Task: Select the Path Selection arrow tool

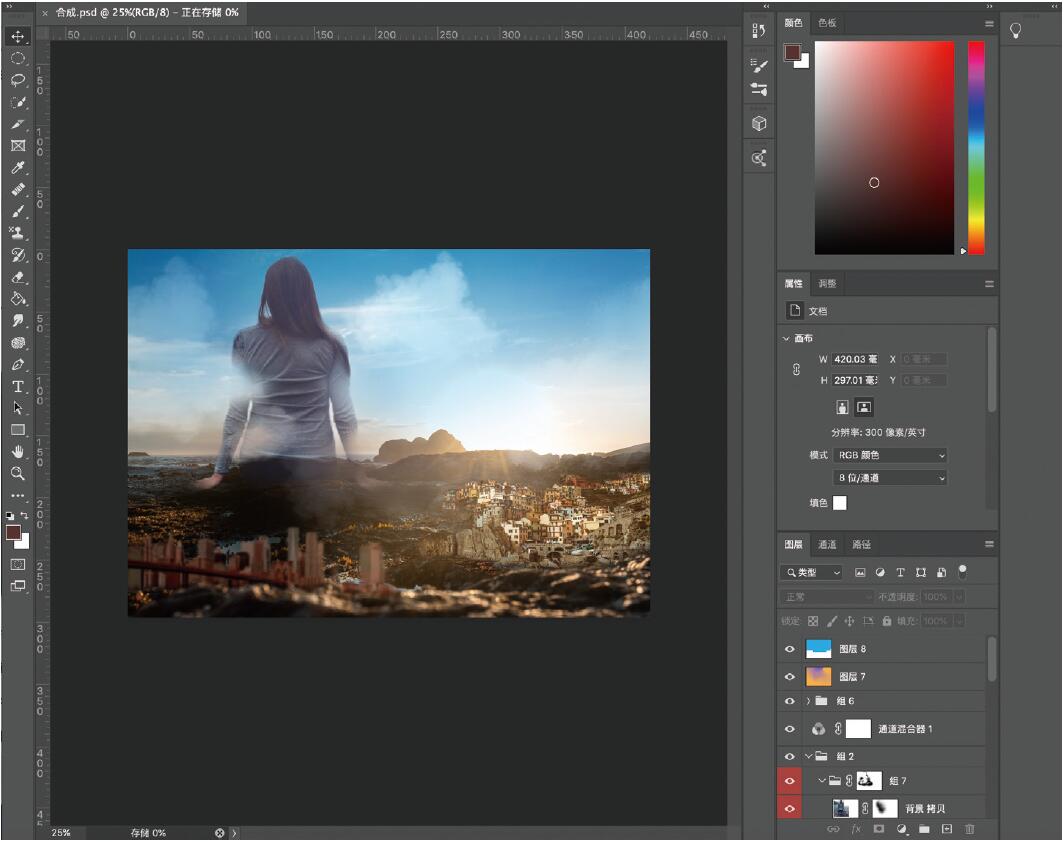Action: [x=18, y=408]
